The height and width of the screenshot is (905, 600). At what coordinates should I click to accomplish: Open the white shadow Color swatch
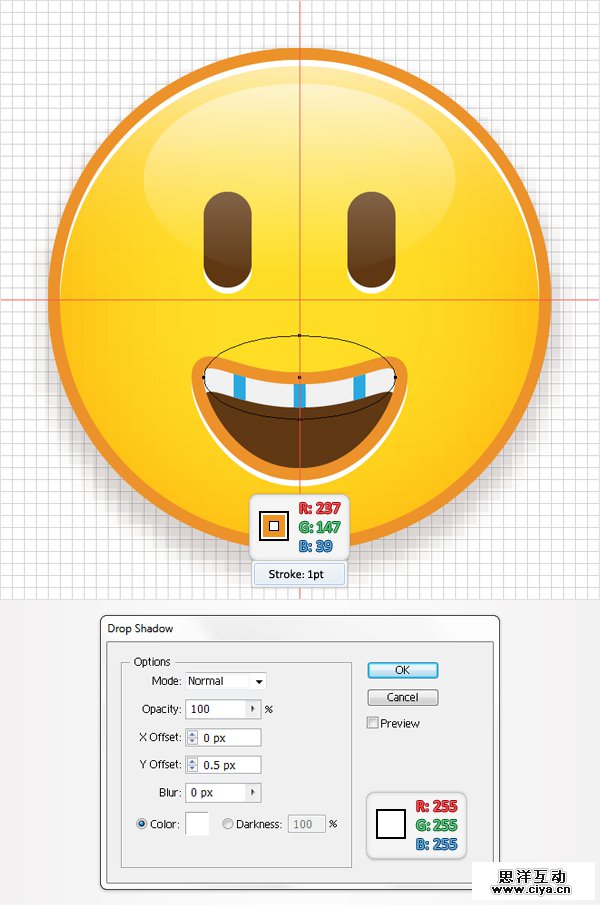point(197,824)
